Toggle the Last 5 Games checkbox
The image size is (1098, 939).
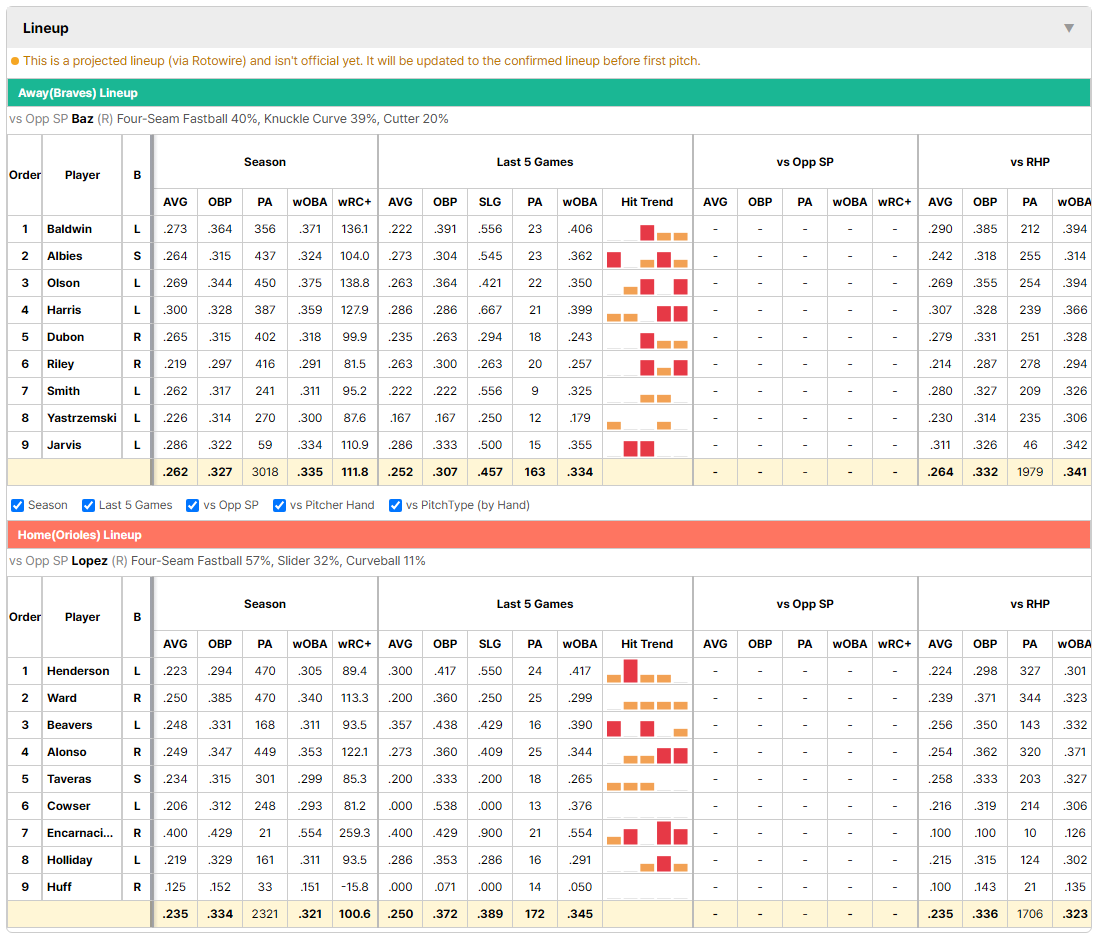coord(88,505)
